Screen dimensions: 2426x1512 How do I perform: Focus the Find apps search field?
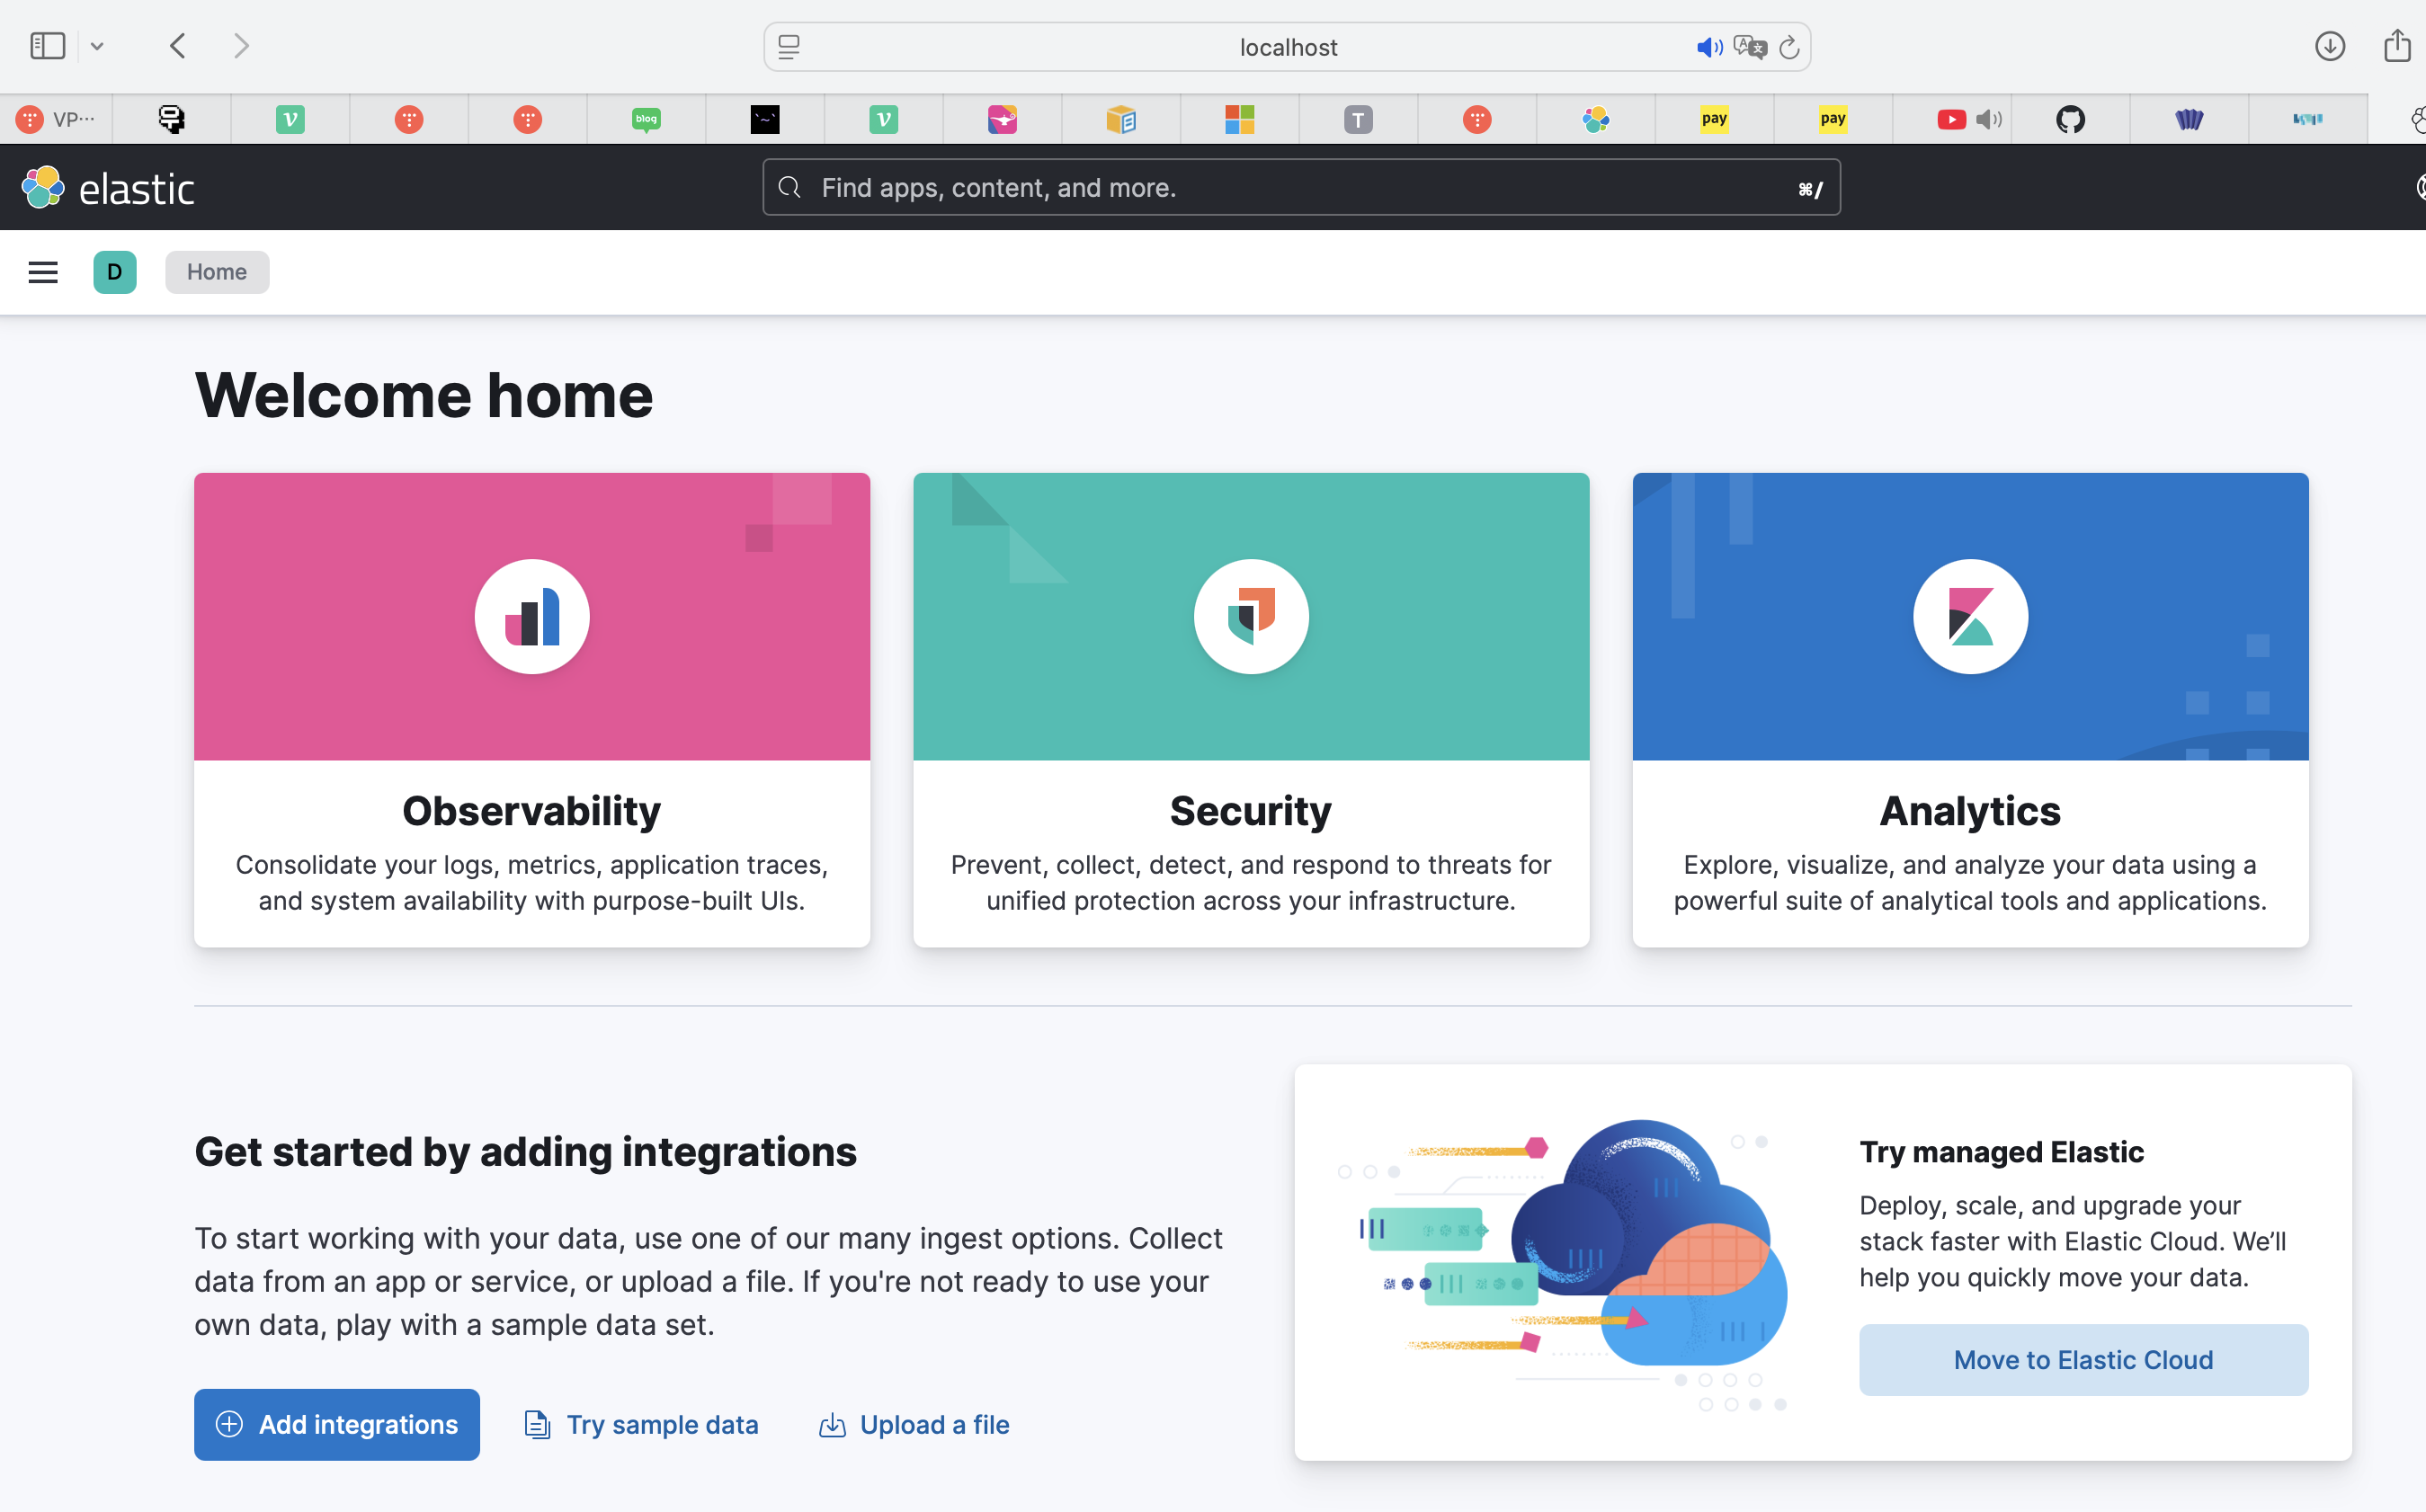[1300, 188]
